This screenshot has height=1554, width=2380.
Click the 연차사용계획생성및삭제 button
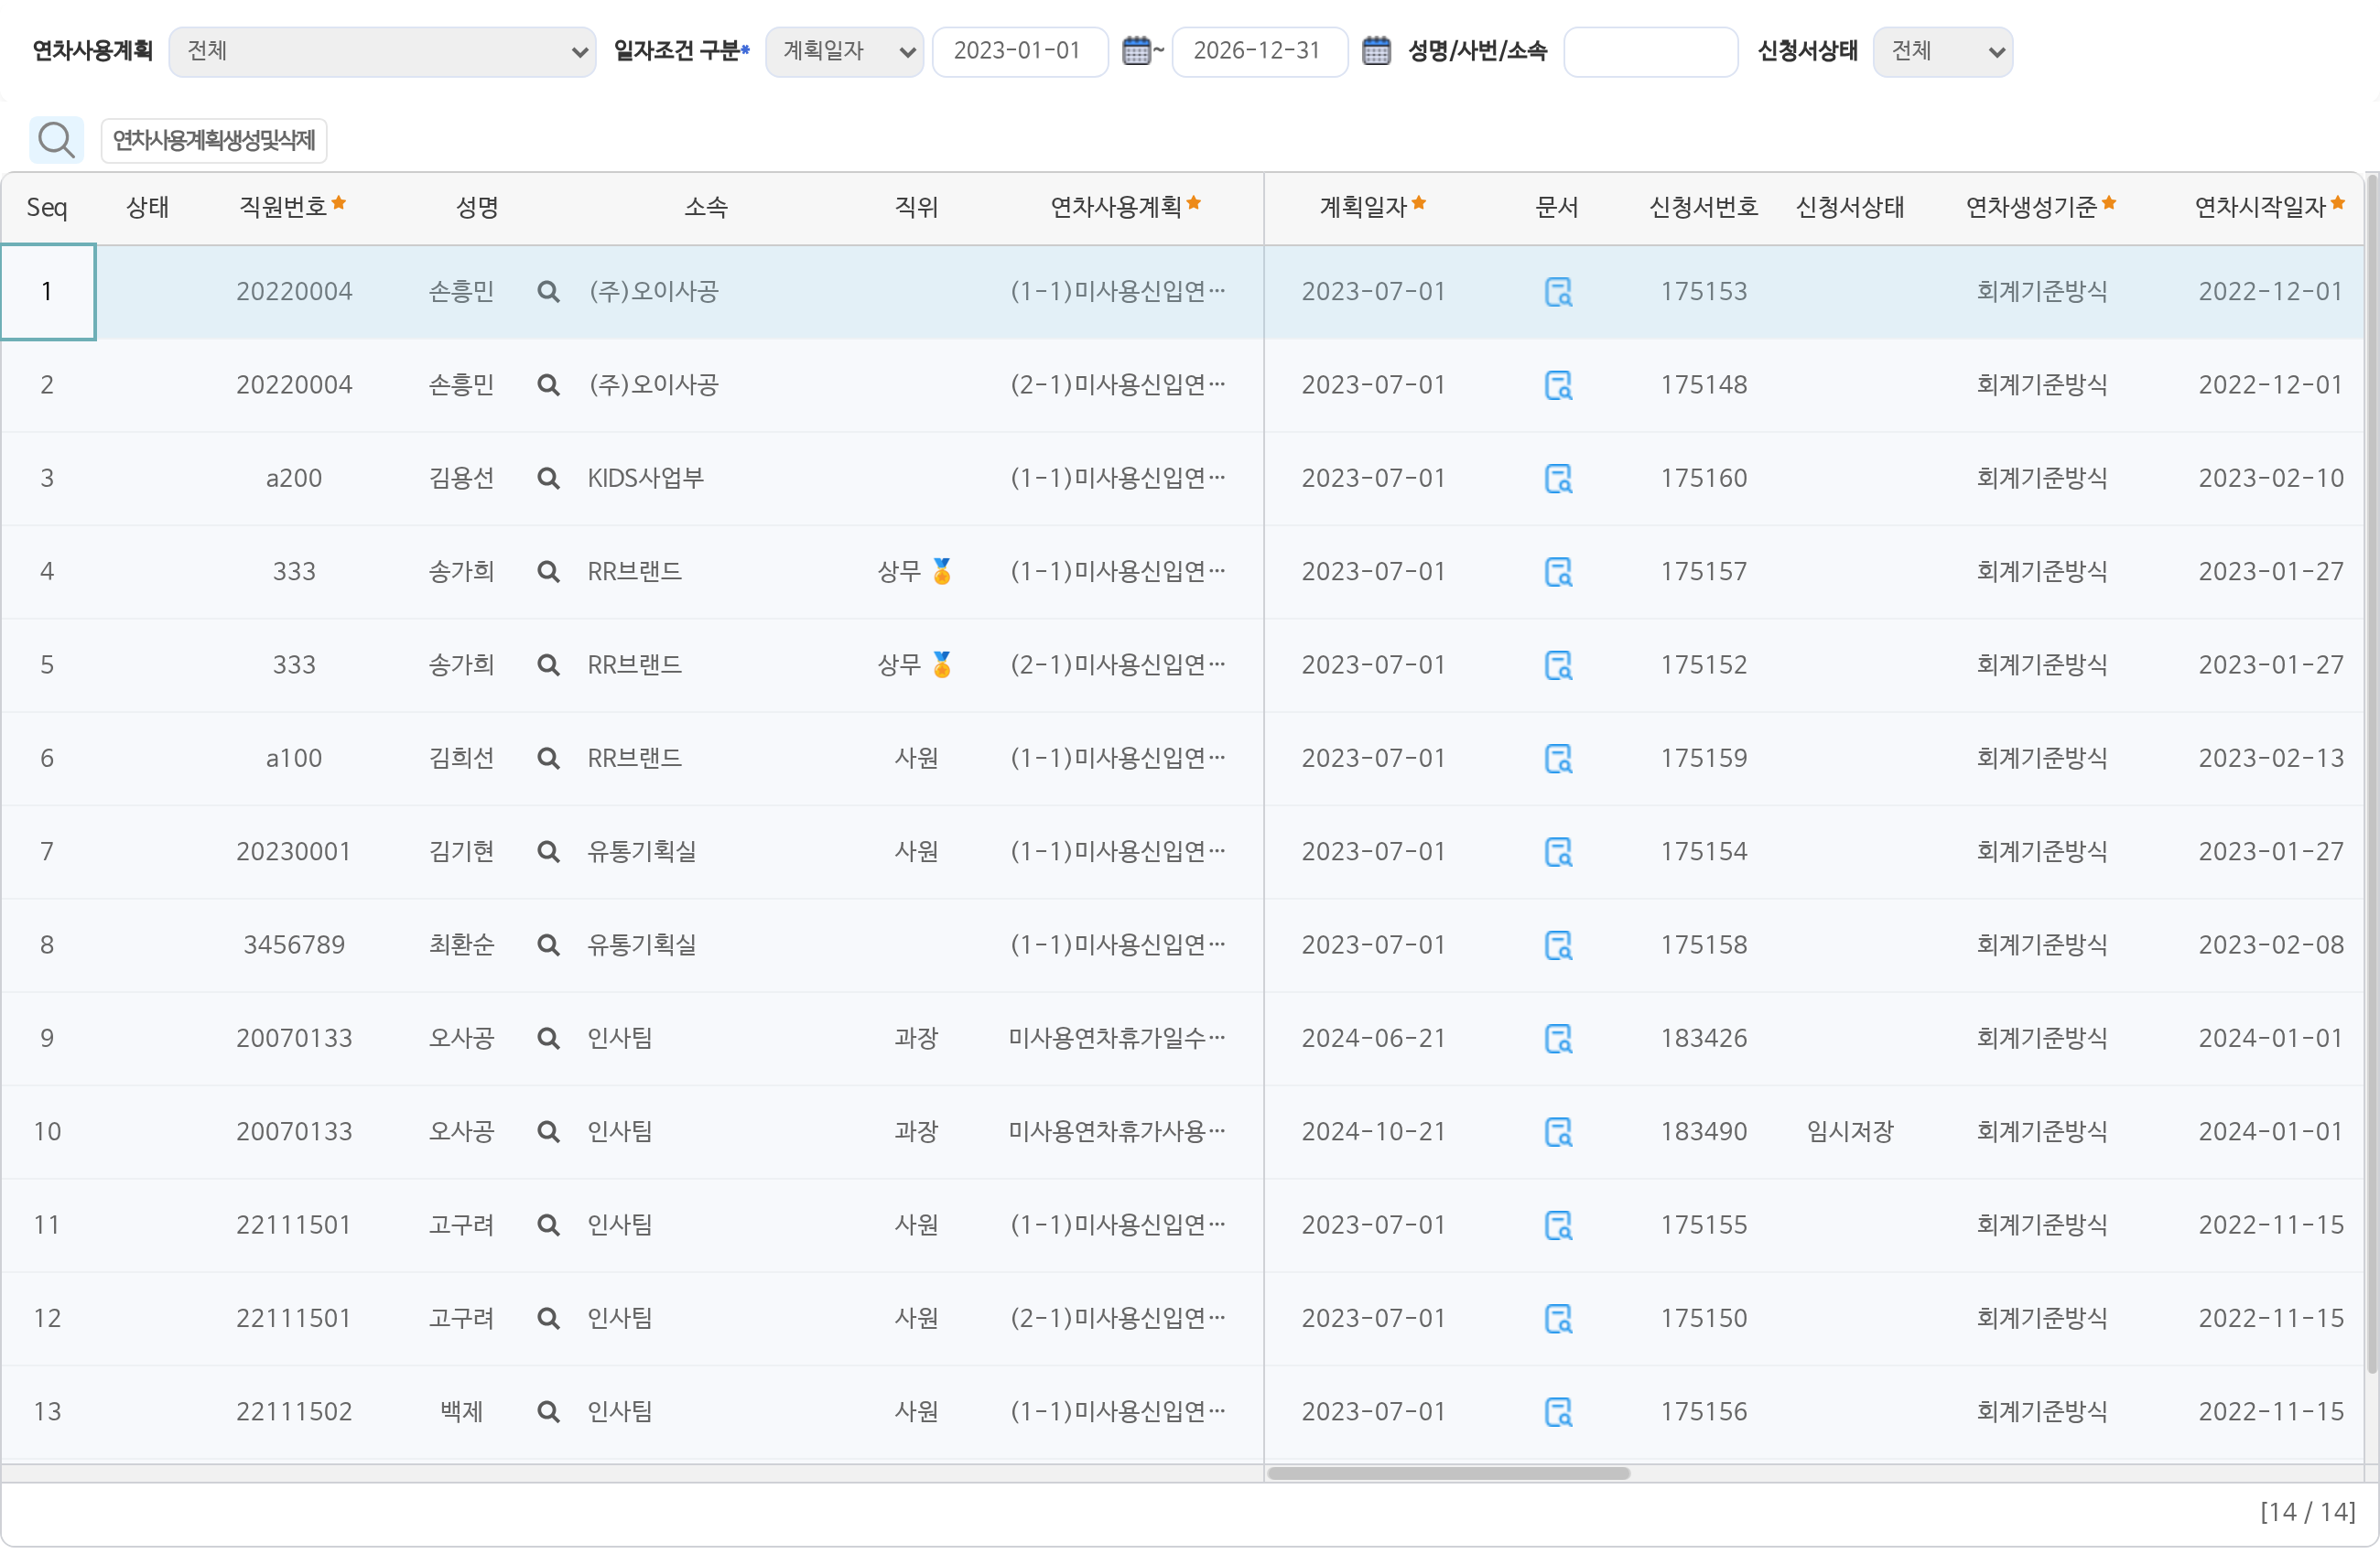[x=214, y=140]
